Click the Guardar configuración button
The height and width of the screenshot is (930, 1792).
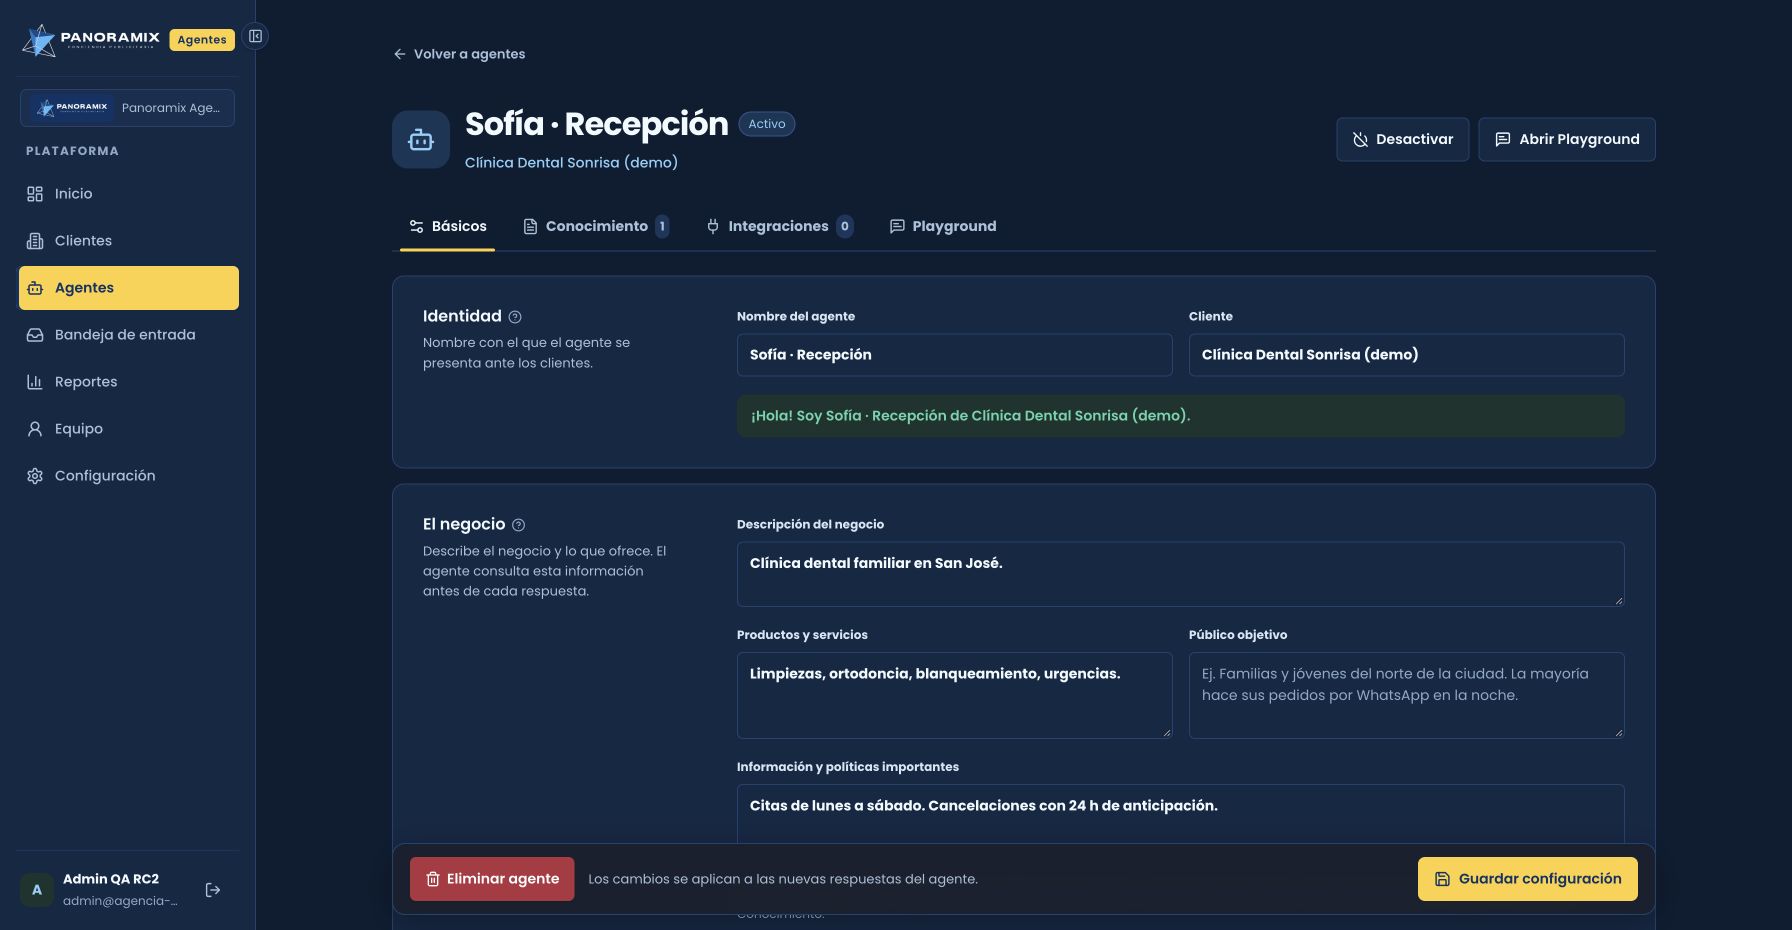coord(1528,879)
